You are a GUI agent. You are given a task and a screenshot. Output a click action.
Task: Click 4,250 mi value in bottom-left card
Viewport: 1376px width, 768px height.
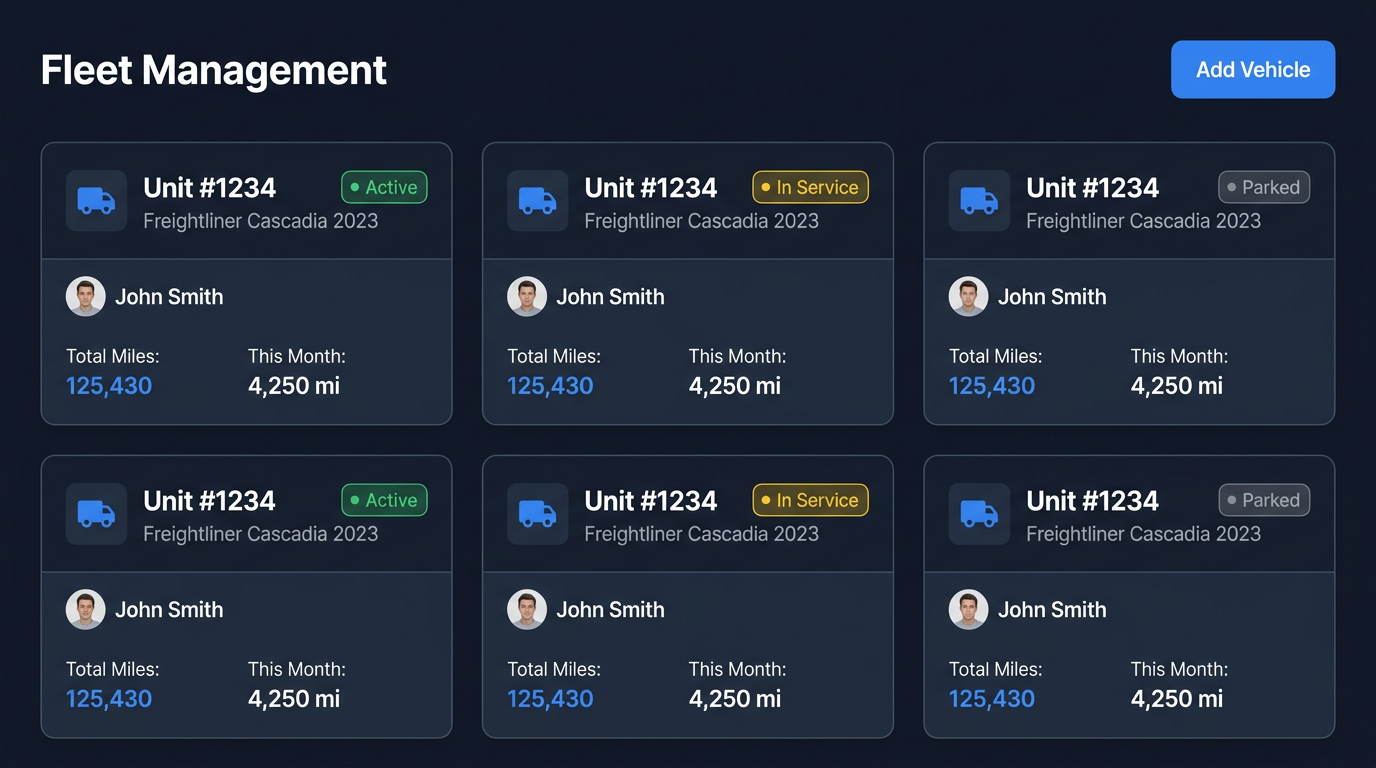pyautogui.click(x=294, y=699)
